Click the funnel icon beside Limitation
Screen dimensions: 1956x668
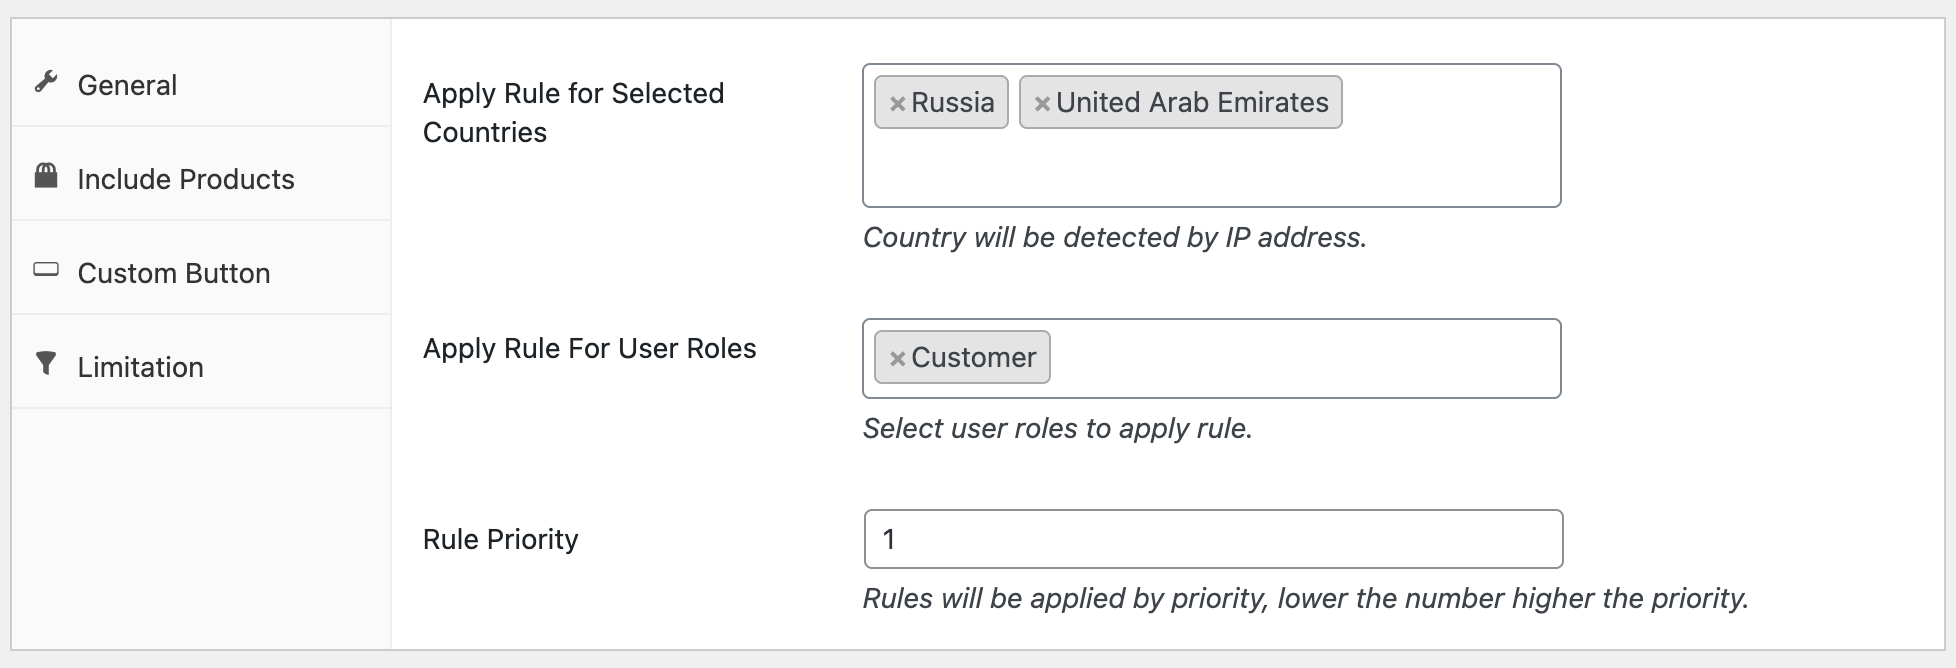coord(46,363)
